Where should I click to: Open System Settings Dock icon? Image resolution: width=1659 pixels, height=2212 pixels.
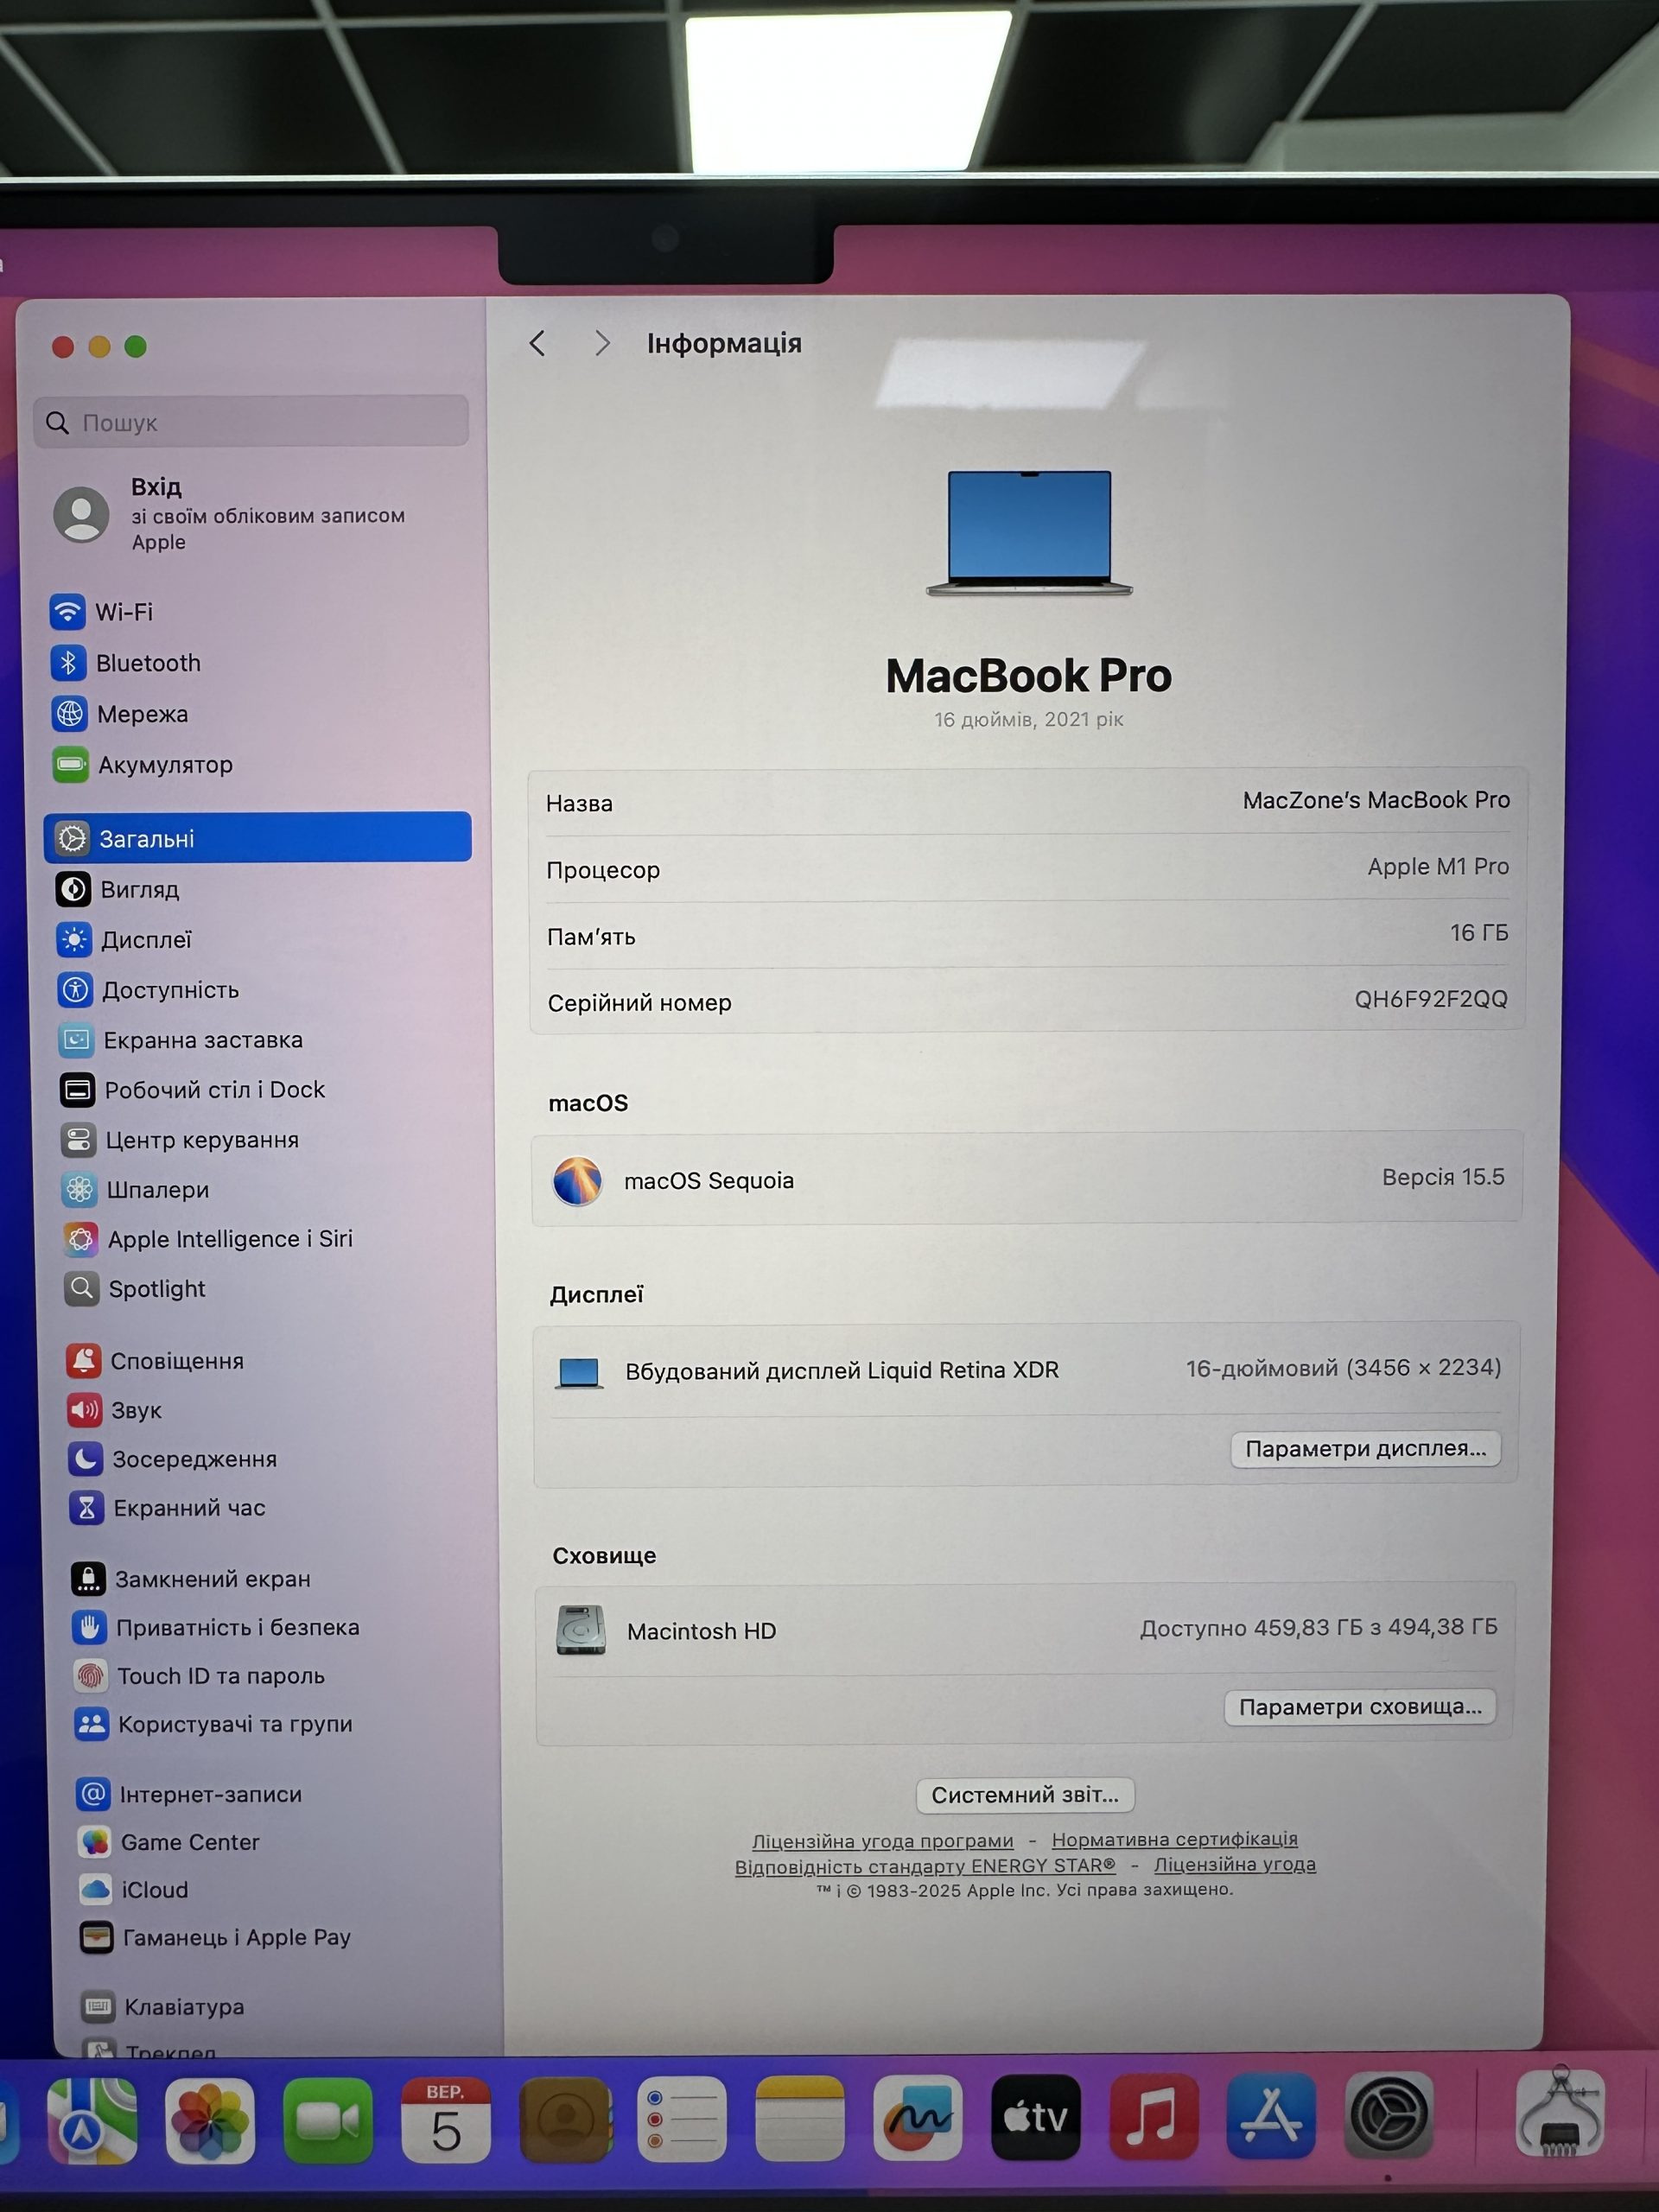coord(1389,2115)
